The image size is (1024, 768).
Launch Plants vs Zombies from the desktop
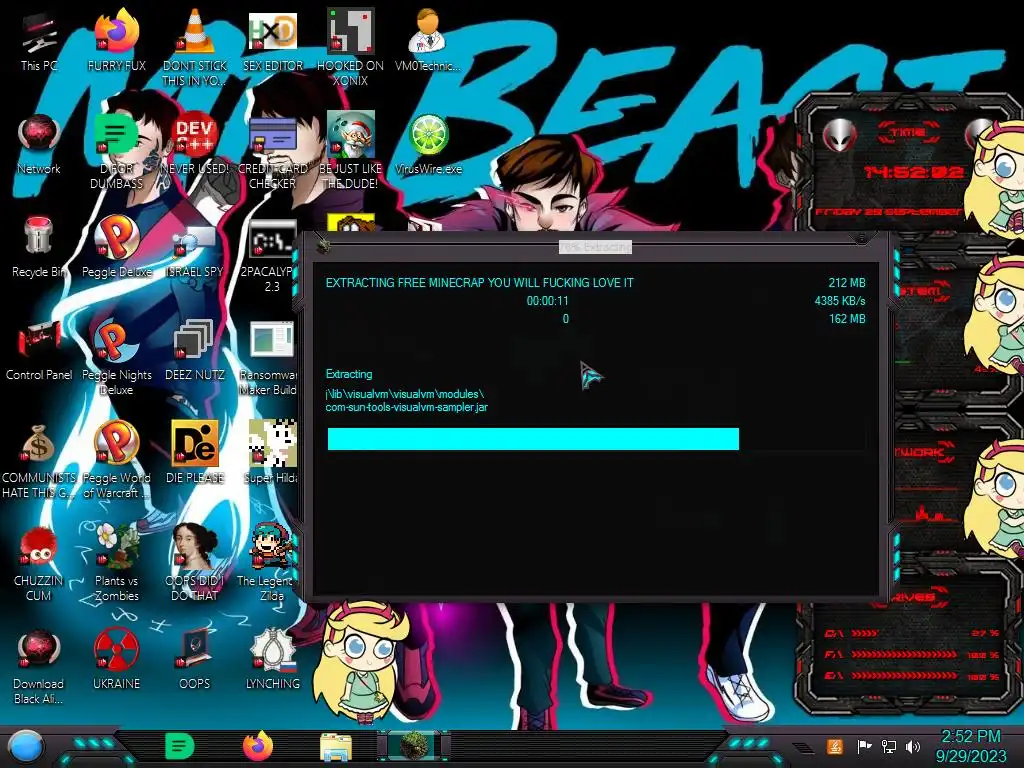116,546
